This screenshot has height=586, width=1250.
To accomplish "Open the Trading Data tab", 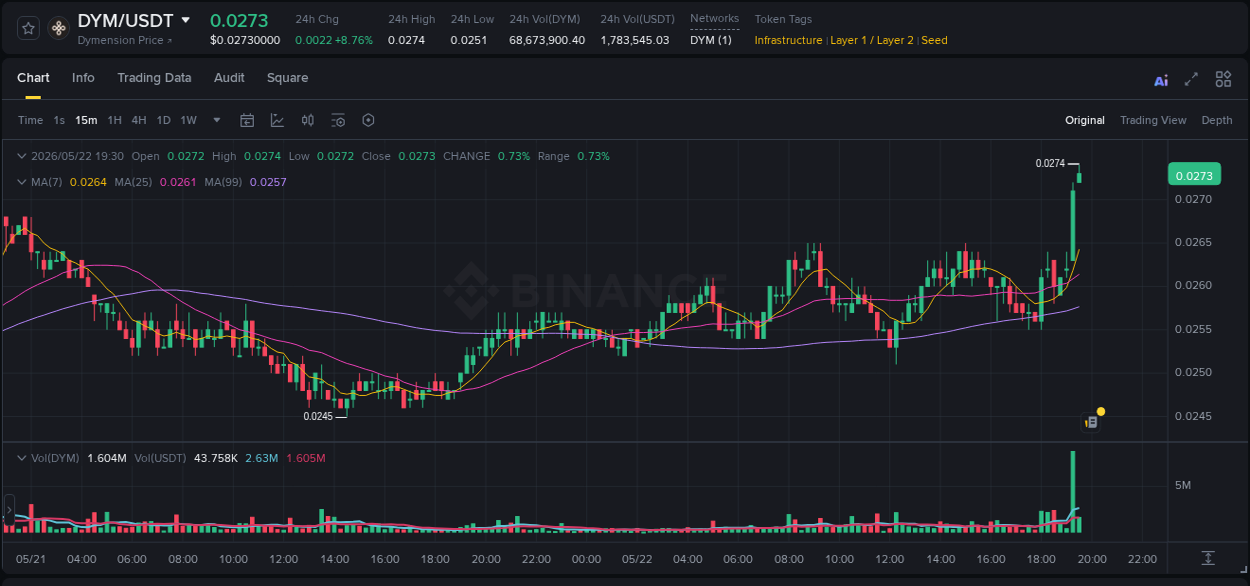I will click(x=154, y=78).
